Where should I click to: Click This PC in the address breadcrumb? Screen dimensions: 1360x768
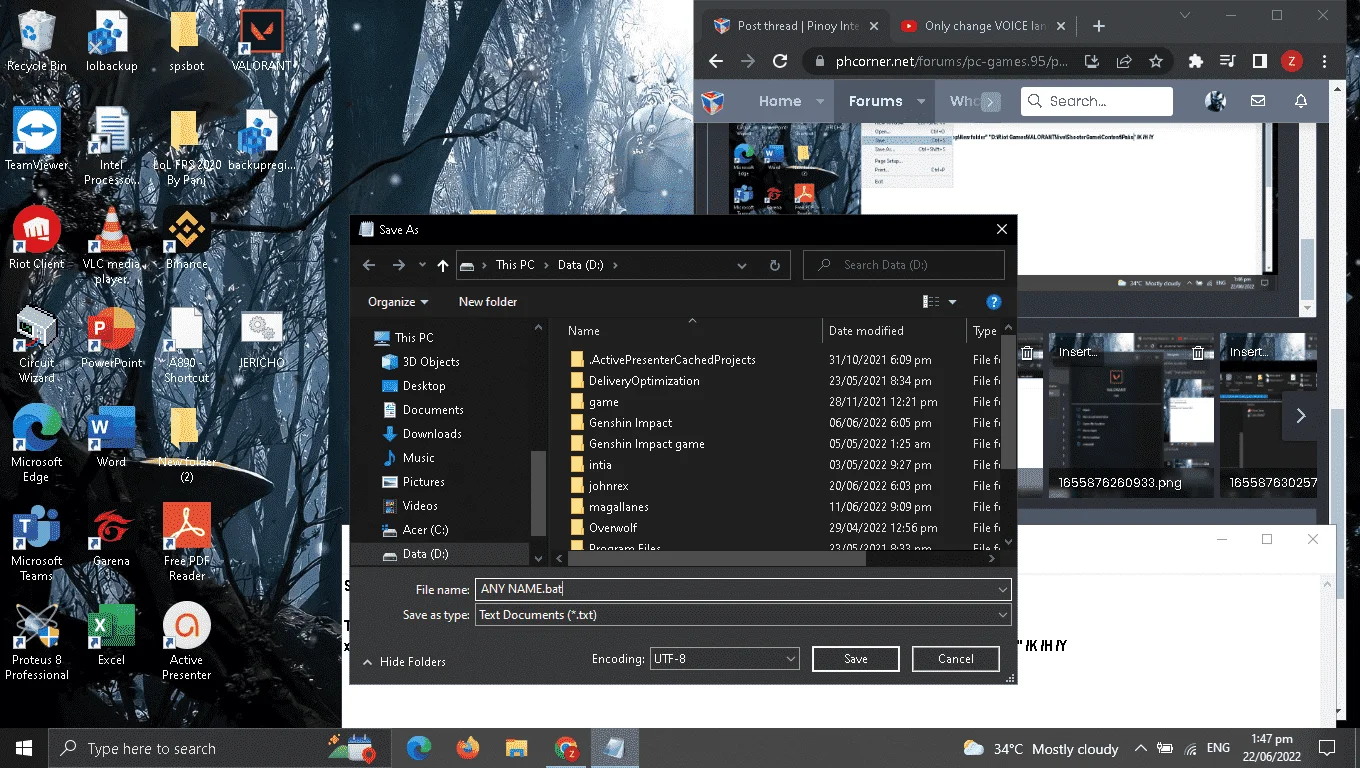pyautogui.click(x=515, y=265)
